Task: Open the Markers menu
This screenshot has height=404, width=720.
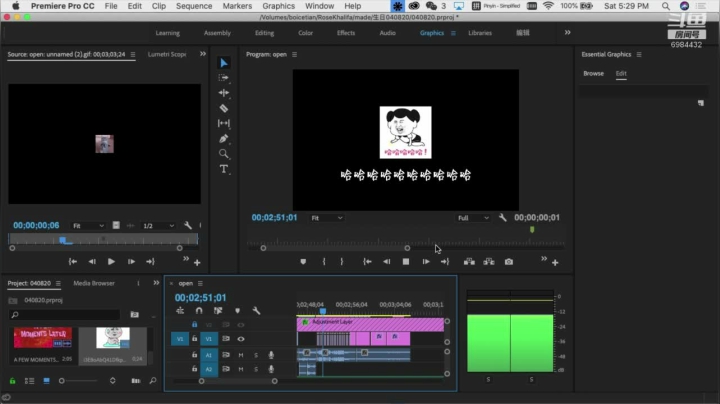Action: coord(237,6)
